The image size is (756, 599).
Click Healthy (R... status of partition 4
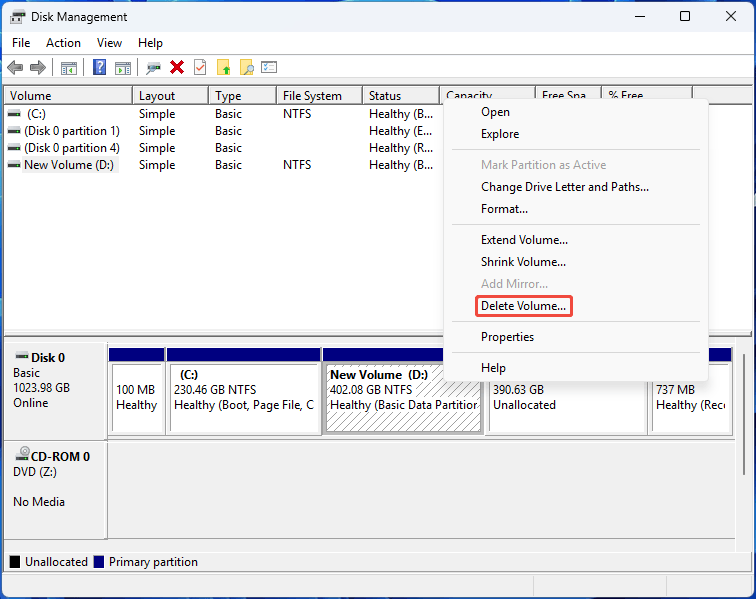pos(401,148)
